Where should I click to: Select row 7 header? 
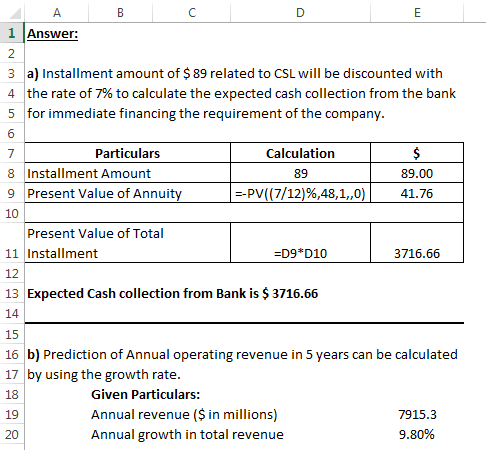pyautogui.click(x=12, y=153)
